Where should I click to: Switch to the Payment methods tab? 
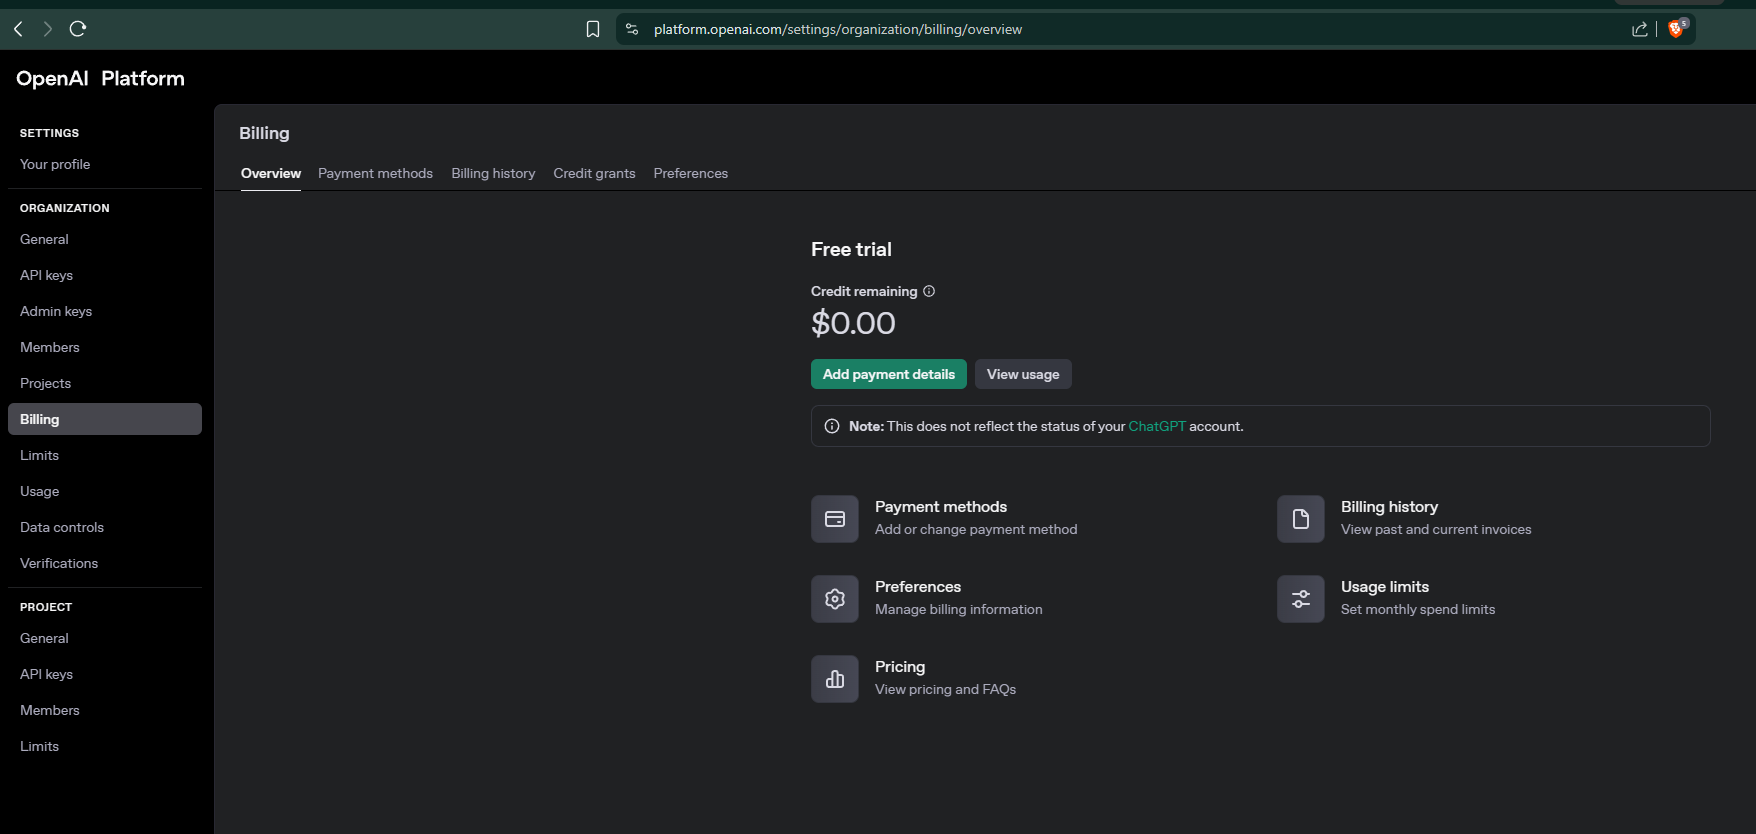(x=375, y=173)
